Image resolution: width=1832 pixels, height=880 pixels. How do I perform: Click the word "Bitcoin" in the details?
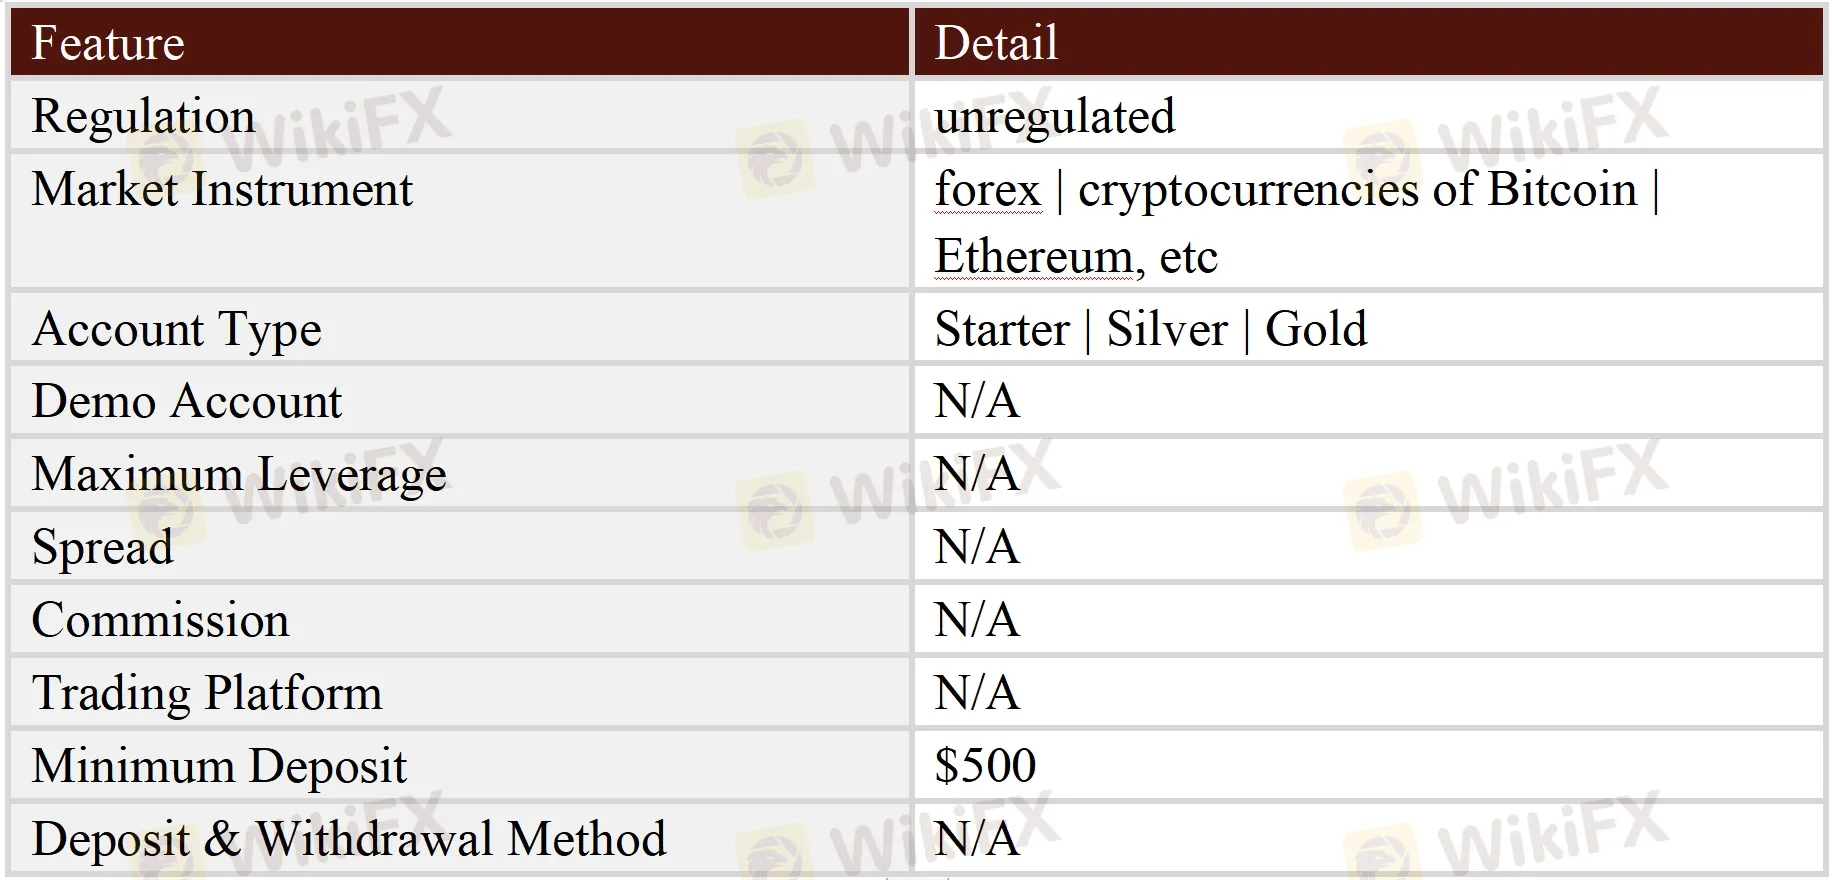(1561, 189)
